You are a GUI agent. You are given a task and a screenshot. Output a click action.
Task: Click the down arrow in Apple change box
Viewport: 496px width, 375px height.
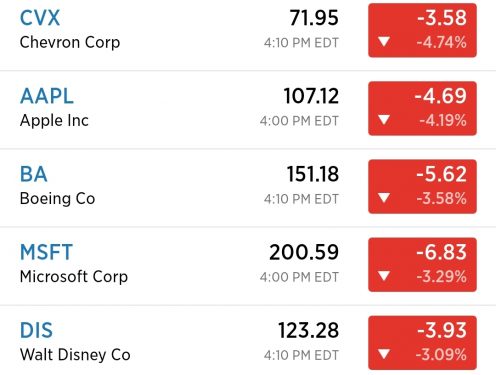coord(384,120)
